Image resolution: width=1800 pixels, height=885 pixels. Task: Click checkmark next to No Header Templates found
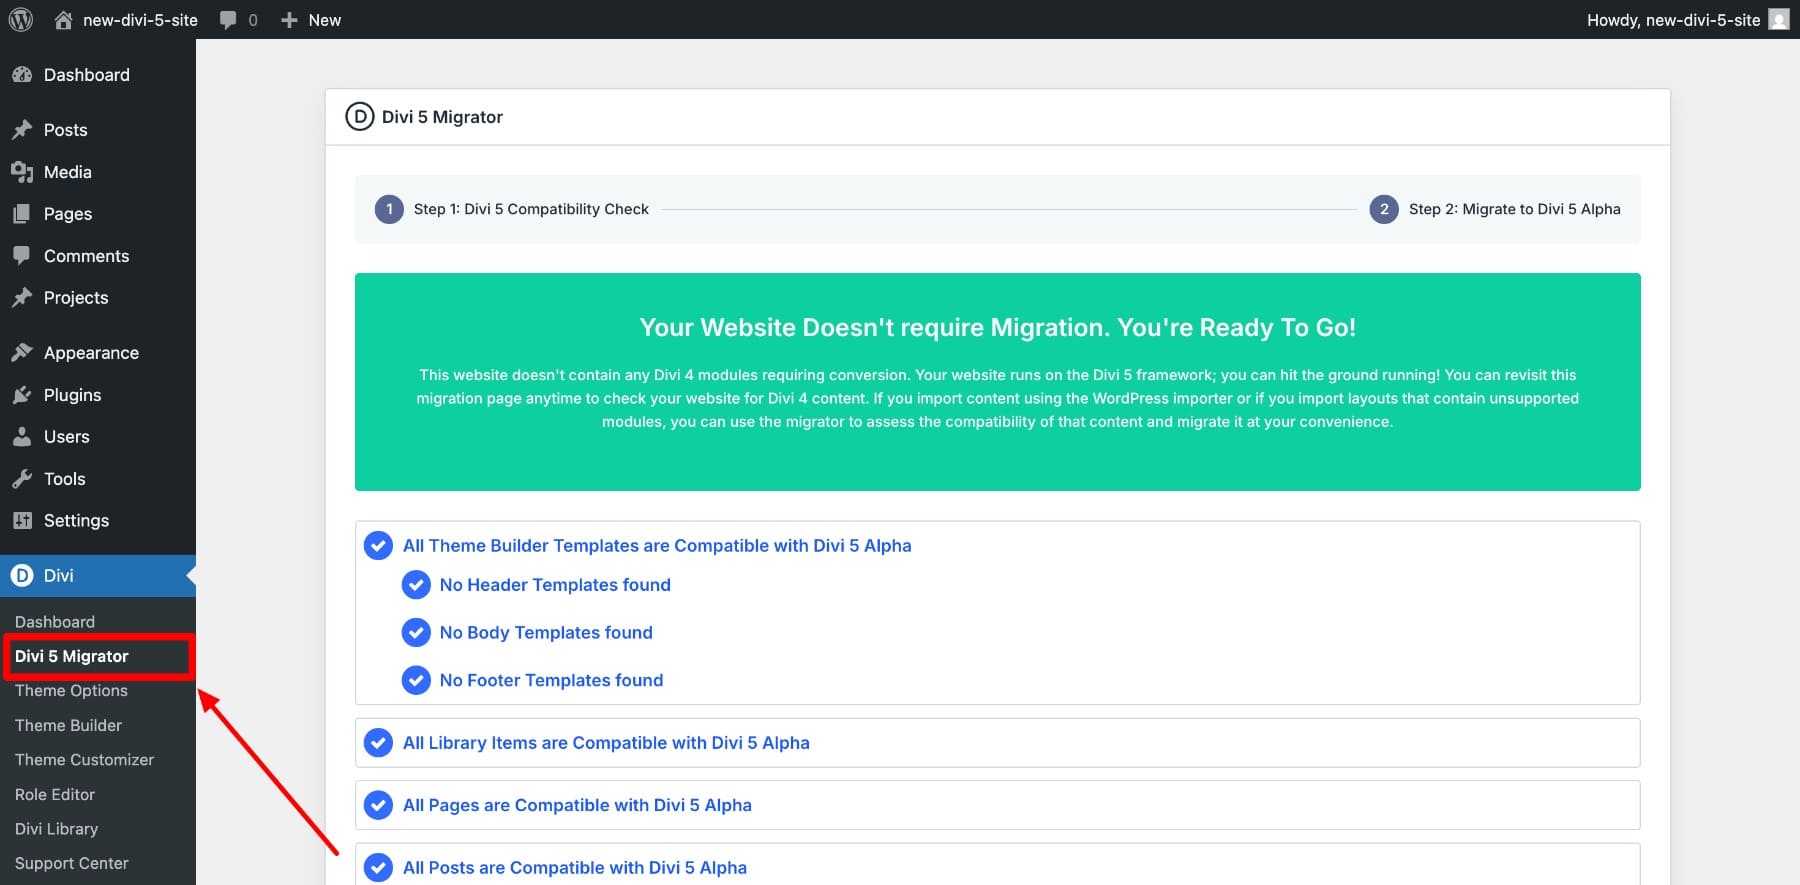[416, 585]
